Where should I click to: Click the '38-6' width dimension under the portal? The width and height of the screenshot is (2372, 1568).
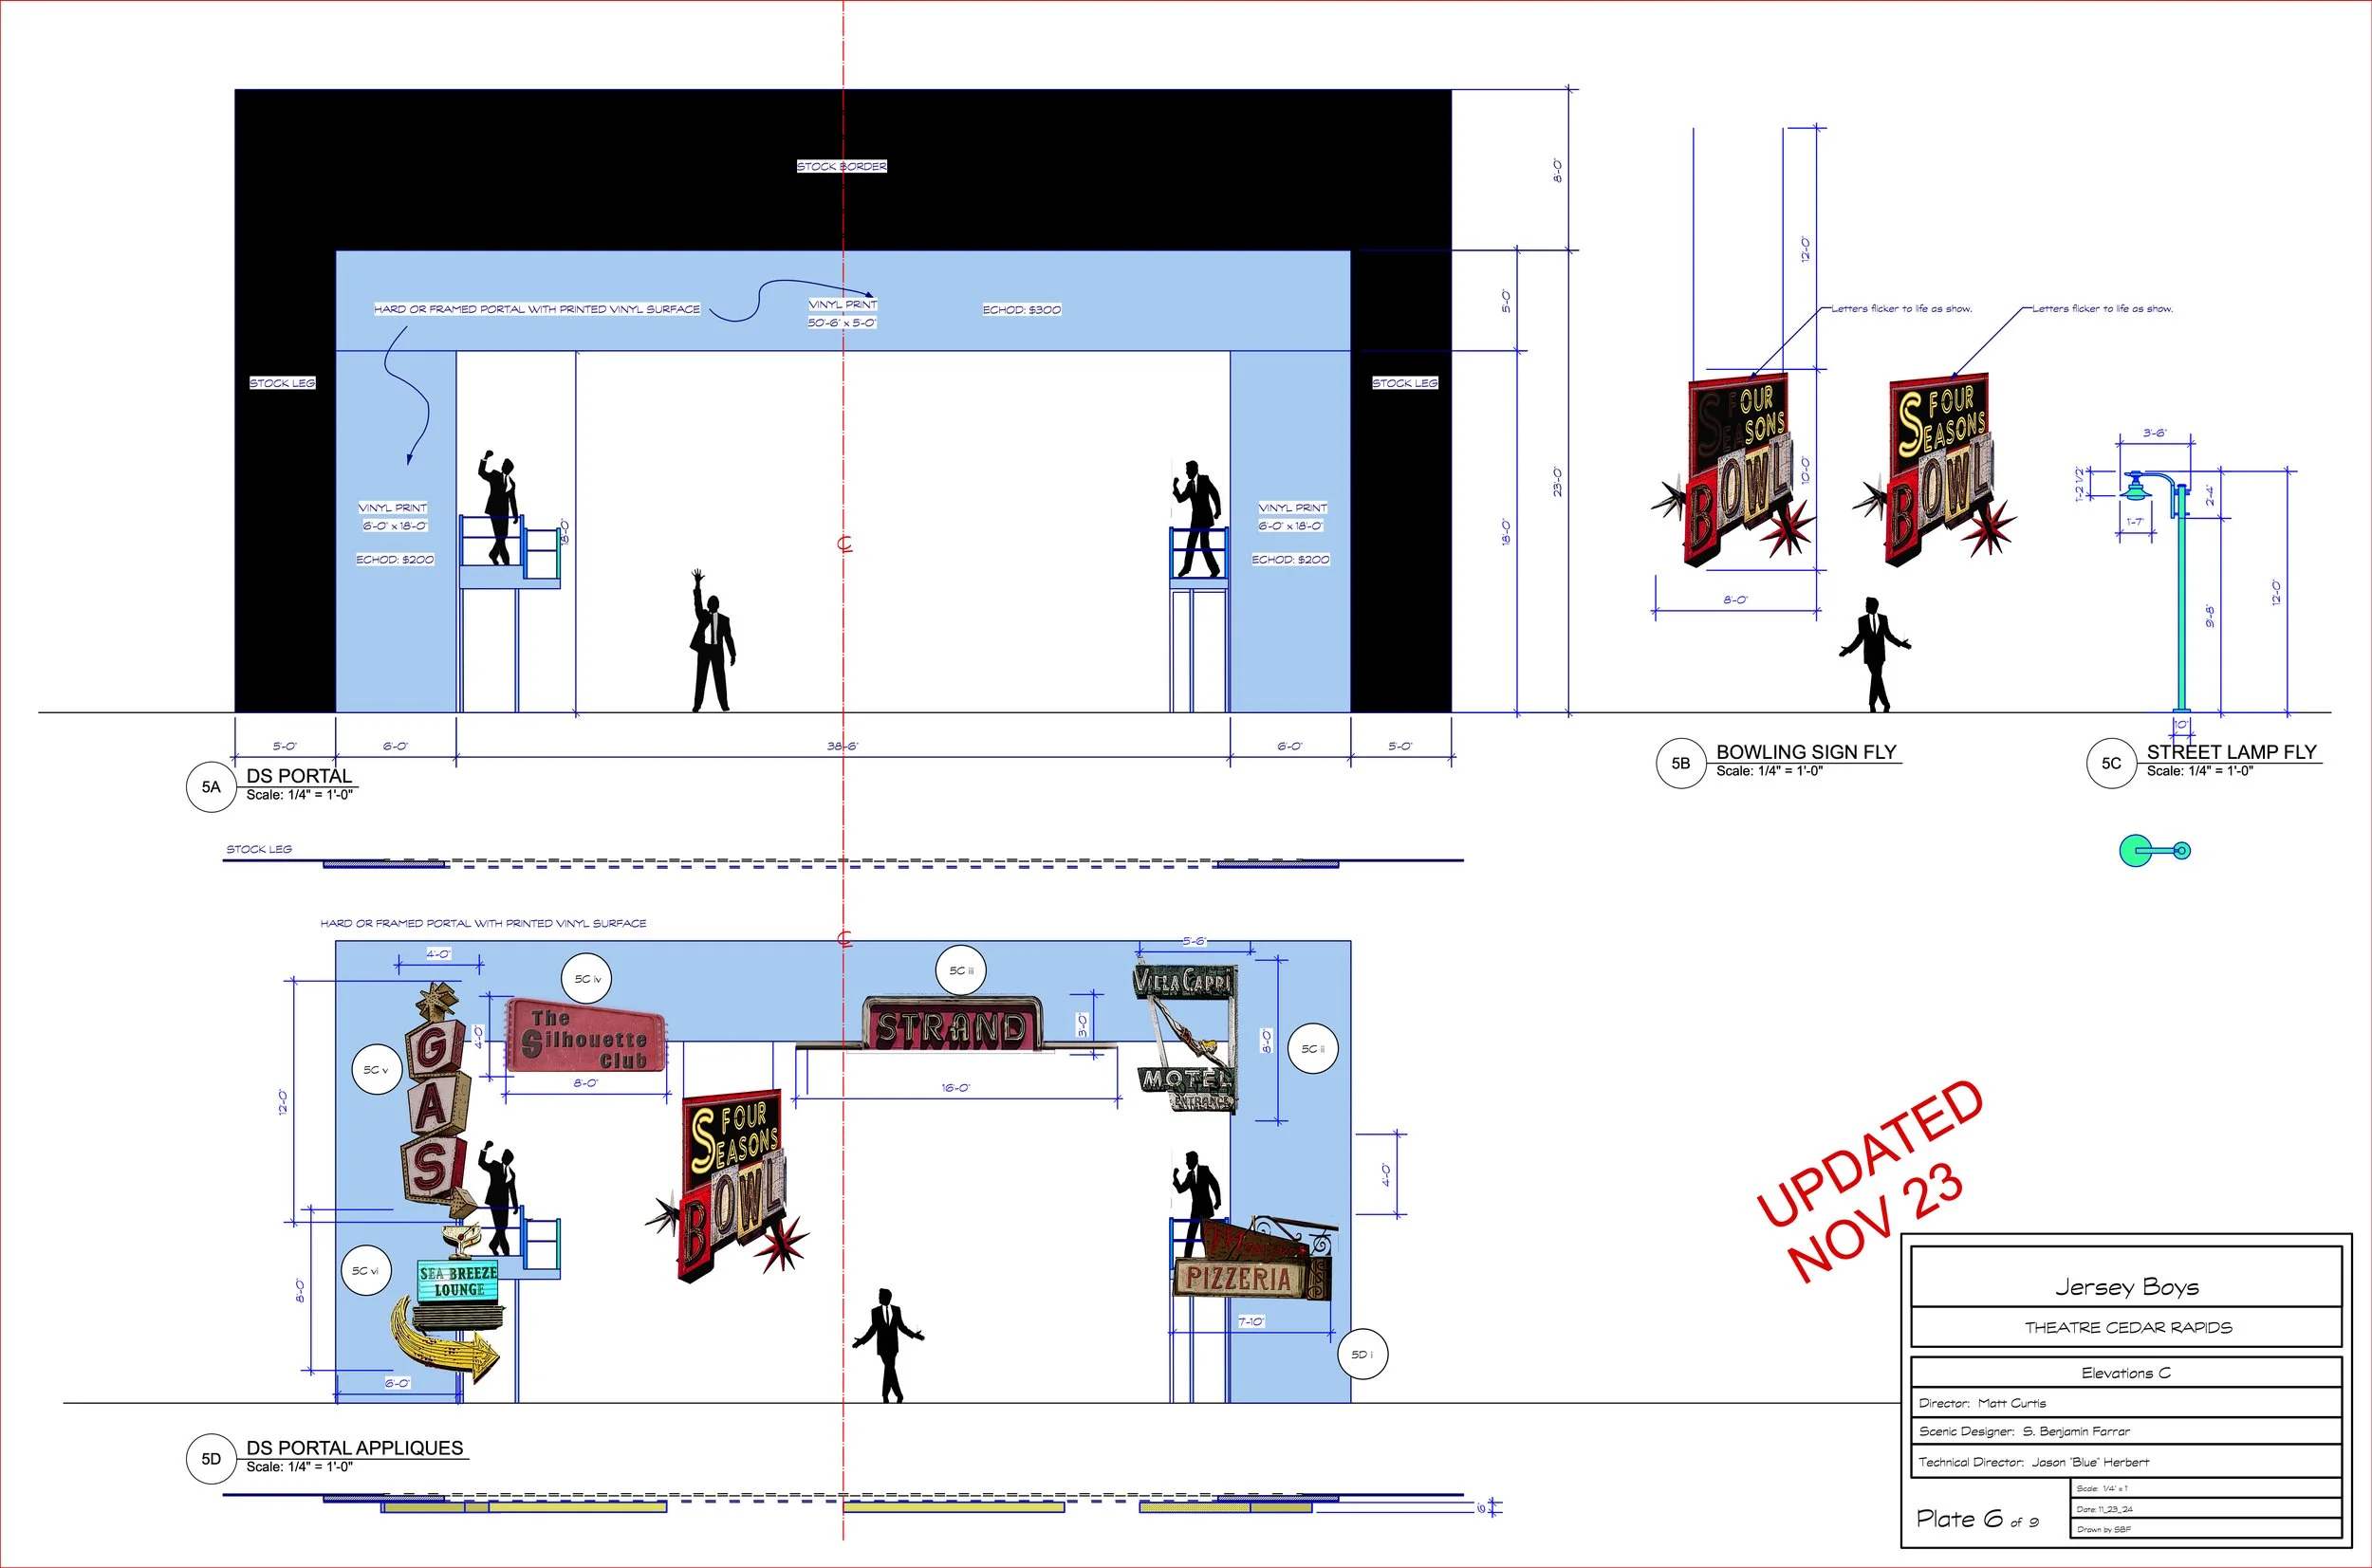tap(842, 746)
